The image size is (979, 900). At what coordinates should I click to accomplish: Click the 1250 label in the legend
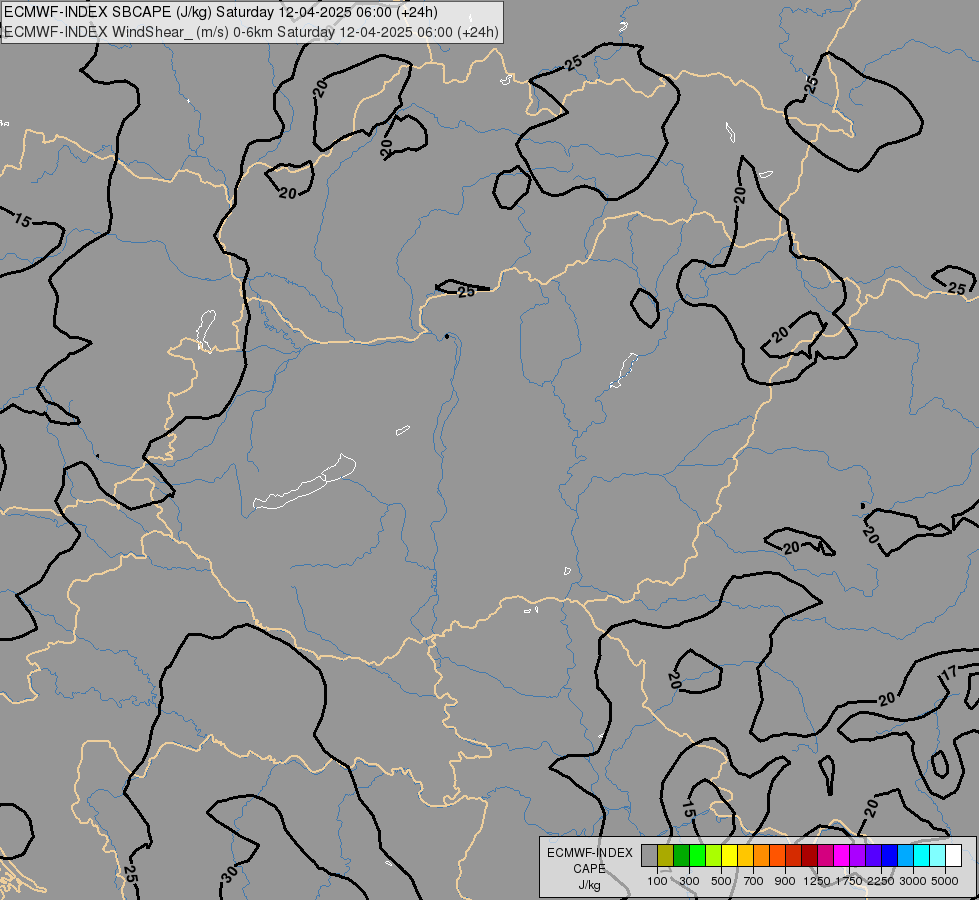coord(817,881)
